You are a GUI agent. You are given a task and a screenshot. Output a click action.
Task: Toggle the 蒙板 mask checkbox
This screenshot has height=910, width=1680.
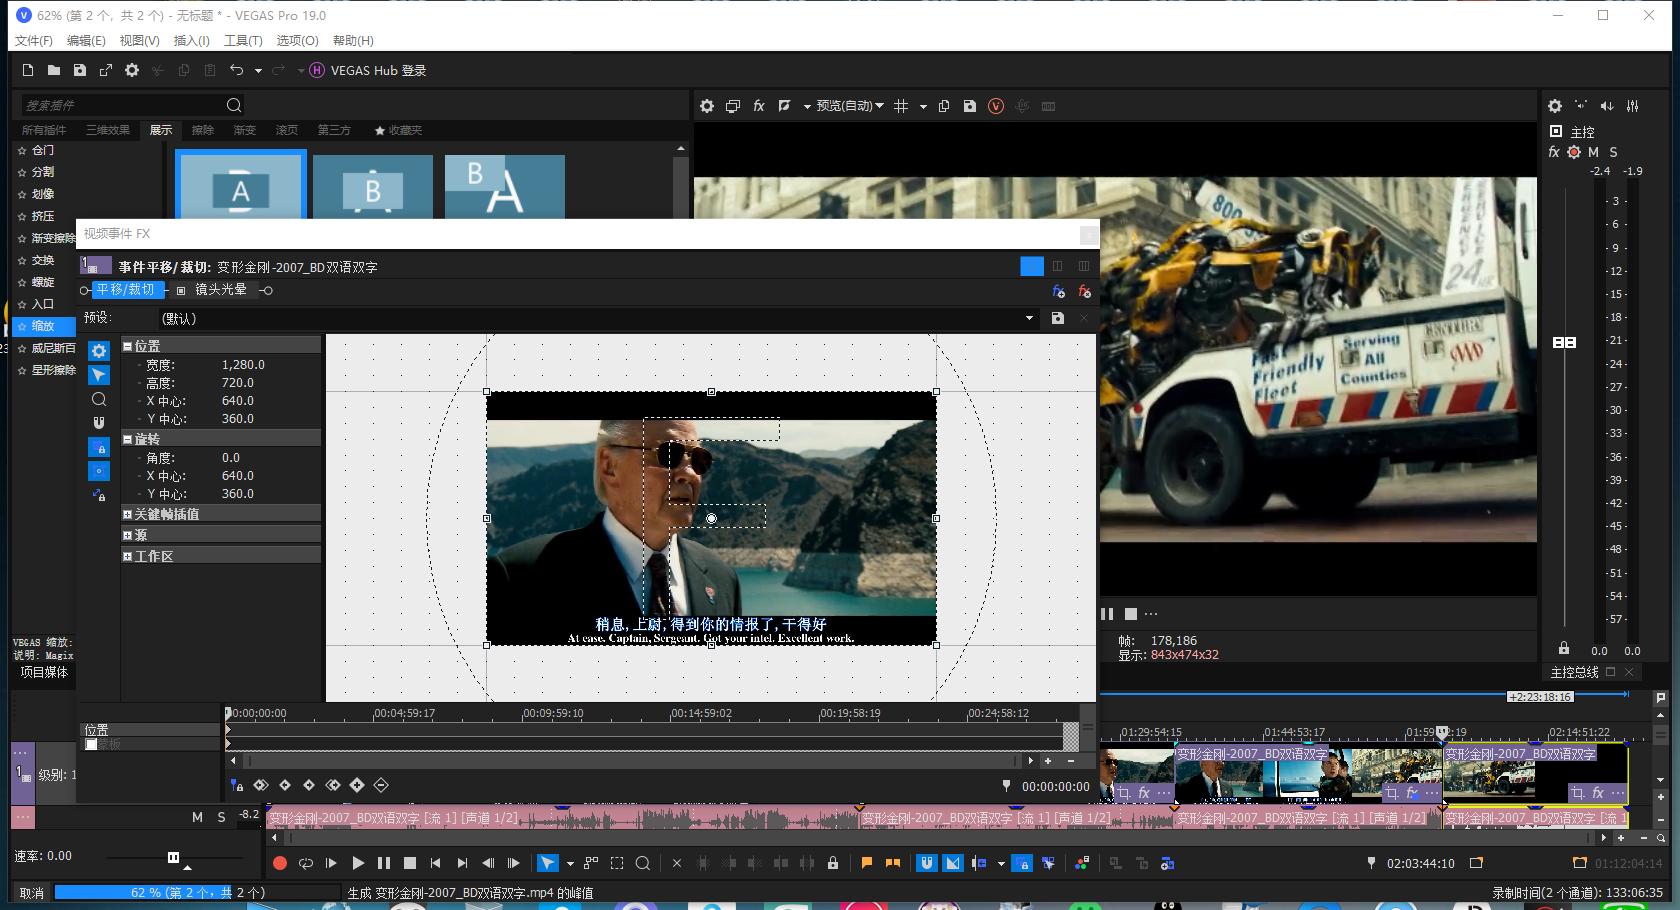[x=92, y=744]
